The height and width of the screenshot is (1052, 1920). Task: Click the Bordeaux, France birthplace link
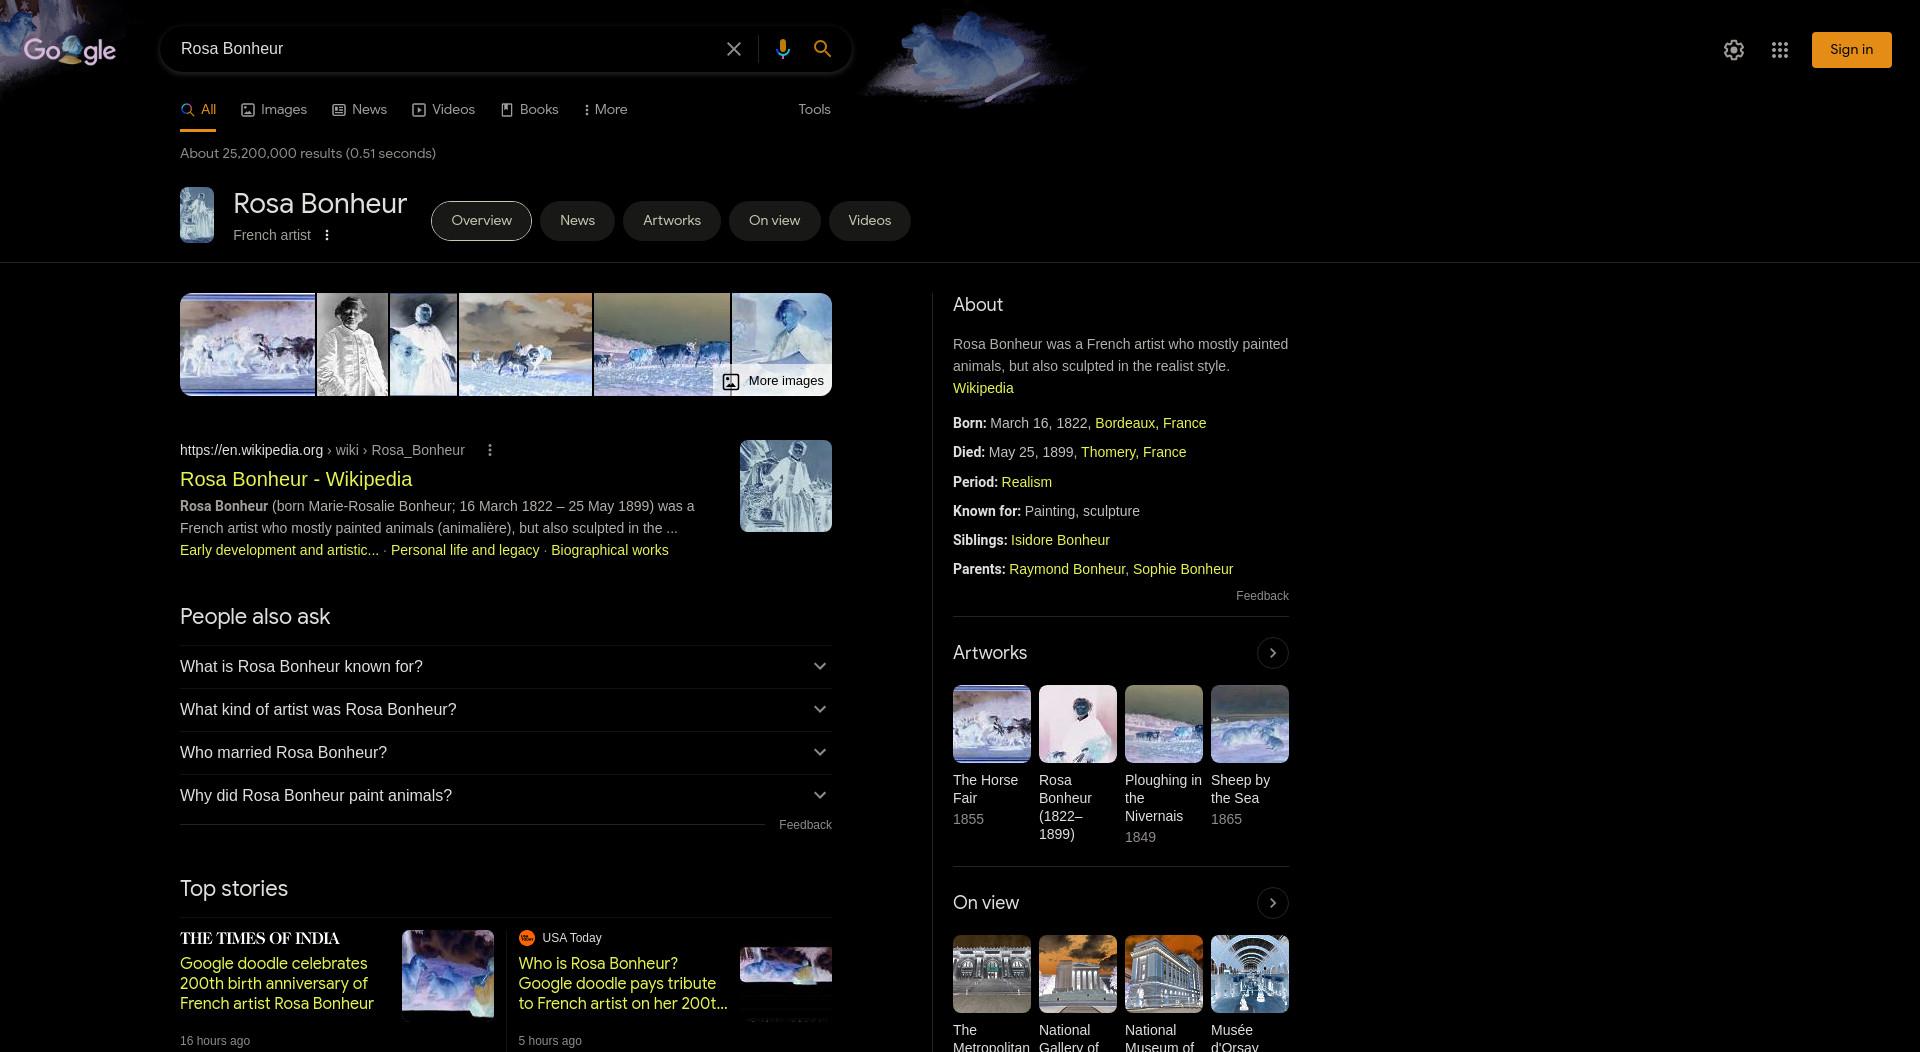coord(1150,423)
